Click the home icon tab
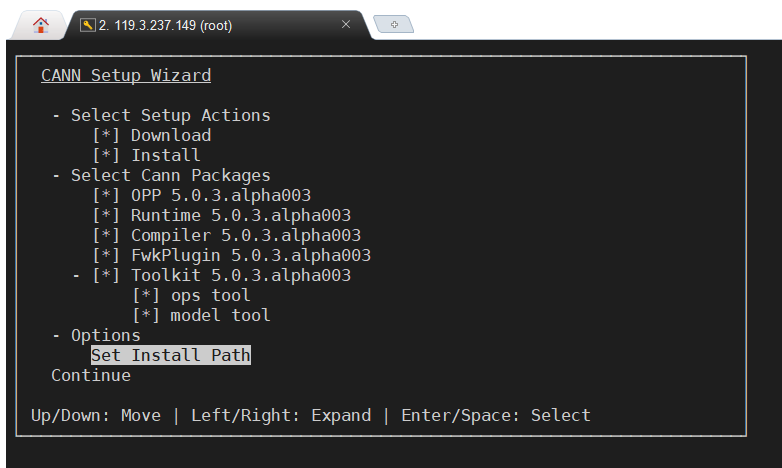 pos(41,25)
